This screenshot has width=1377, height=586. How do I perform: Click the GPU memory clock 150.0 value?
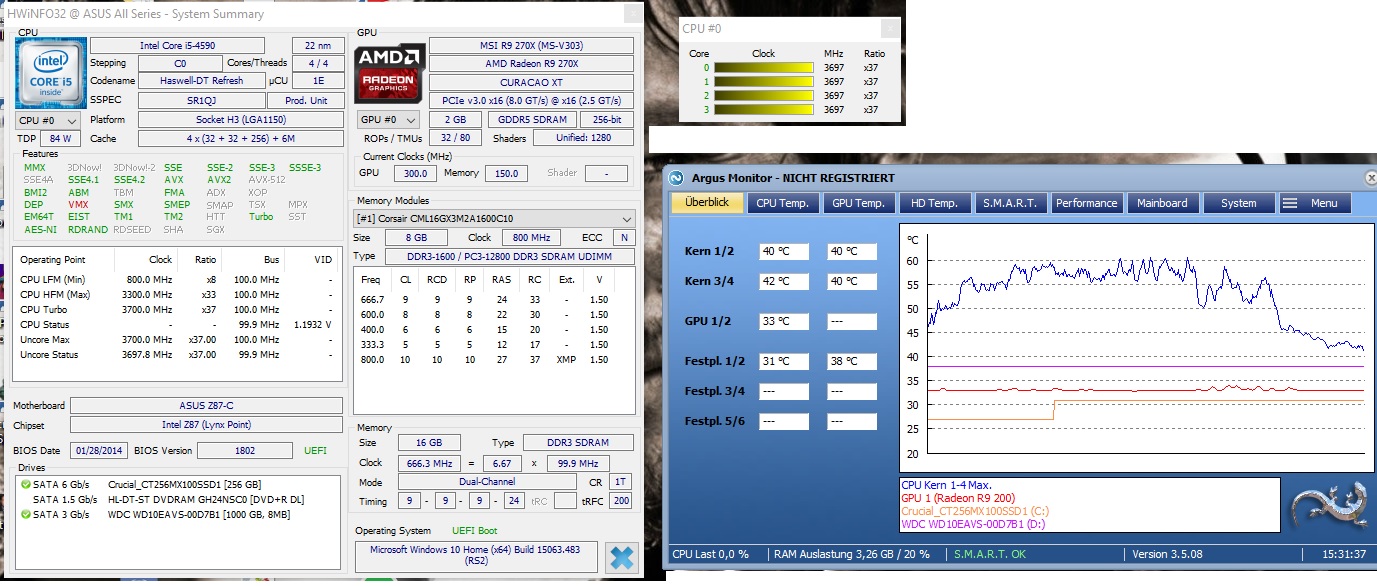pos(507,174)
